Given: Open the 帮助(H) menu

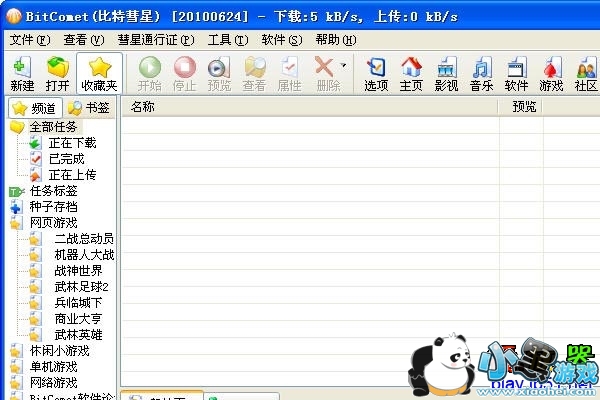Looking at the screenshot, I should tap(336, 40).
